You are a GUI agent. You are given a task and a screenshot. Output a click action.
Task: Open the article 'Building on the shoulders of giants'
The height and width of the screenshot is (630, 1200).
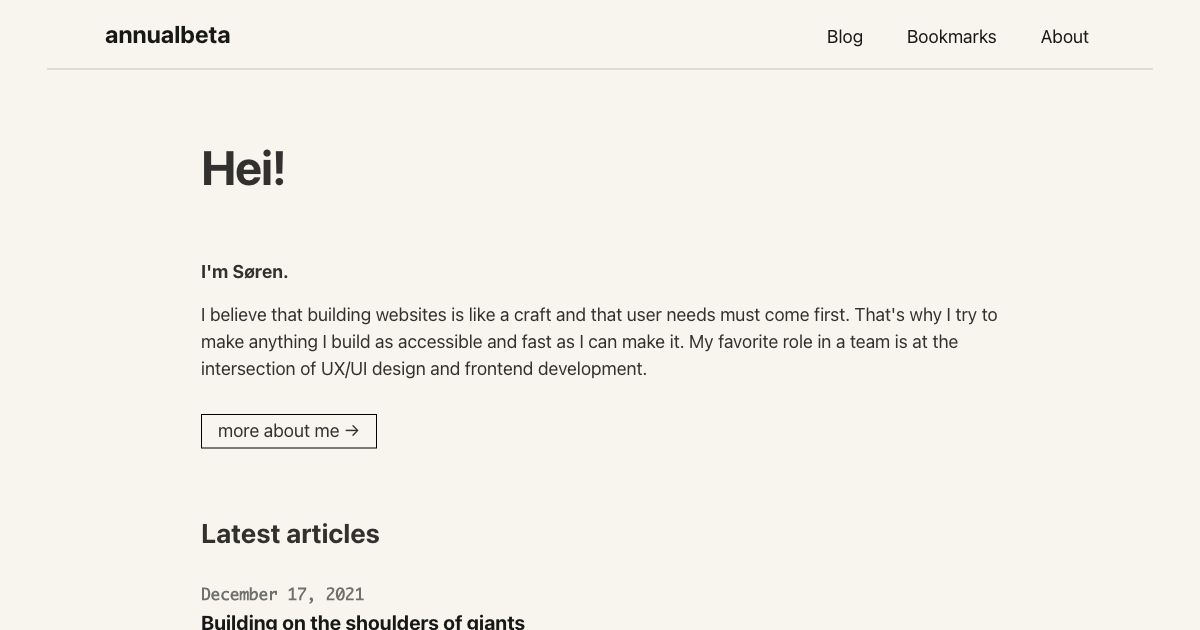coord(363,621)
